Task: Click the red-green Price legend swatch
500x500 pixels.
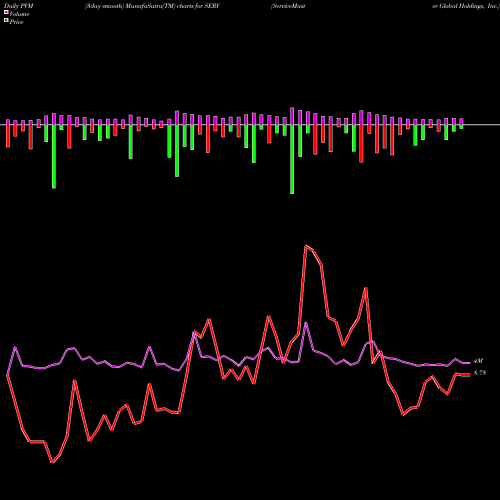Action: click(6, 21)
